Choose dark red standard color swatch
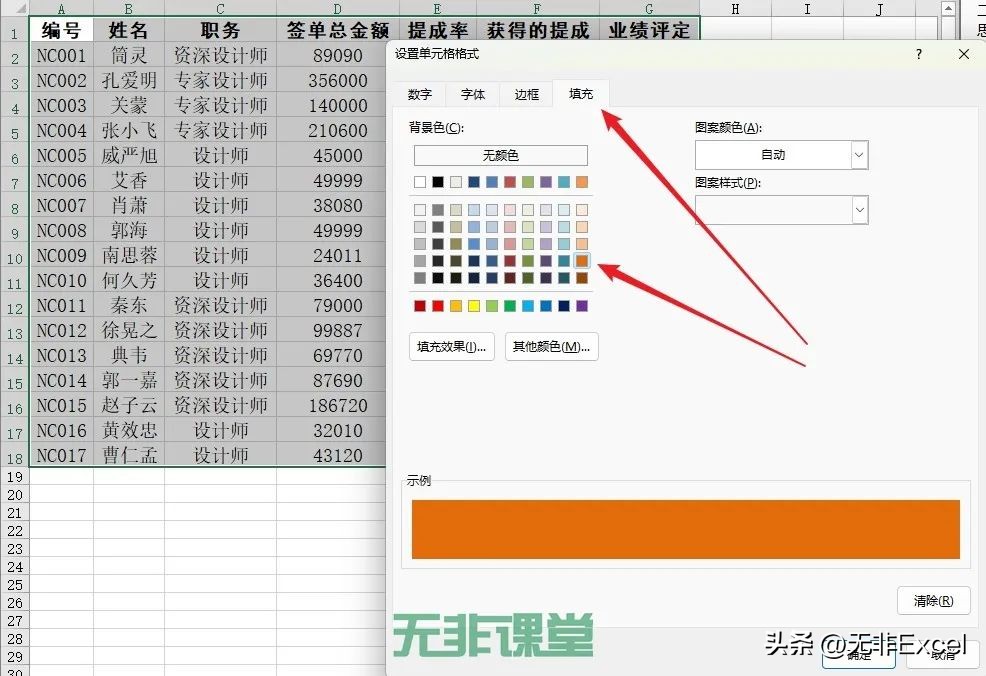This screenshot has width=986, height=676. 420,306
